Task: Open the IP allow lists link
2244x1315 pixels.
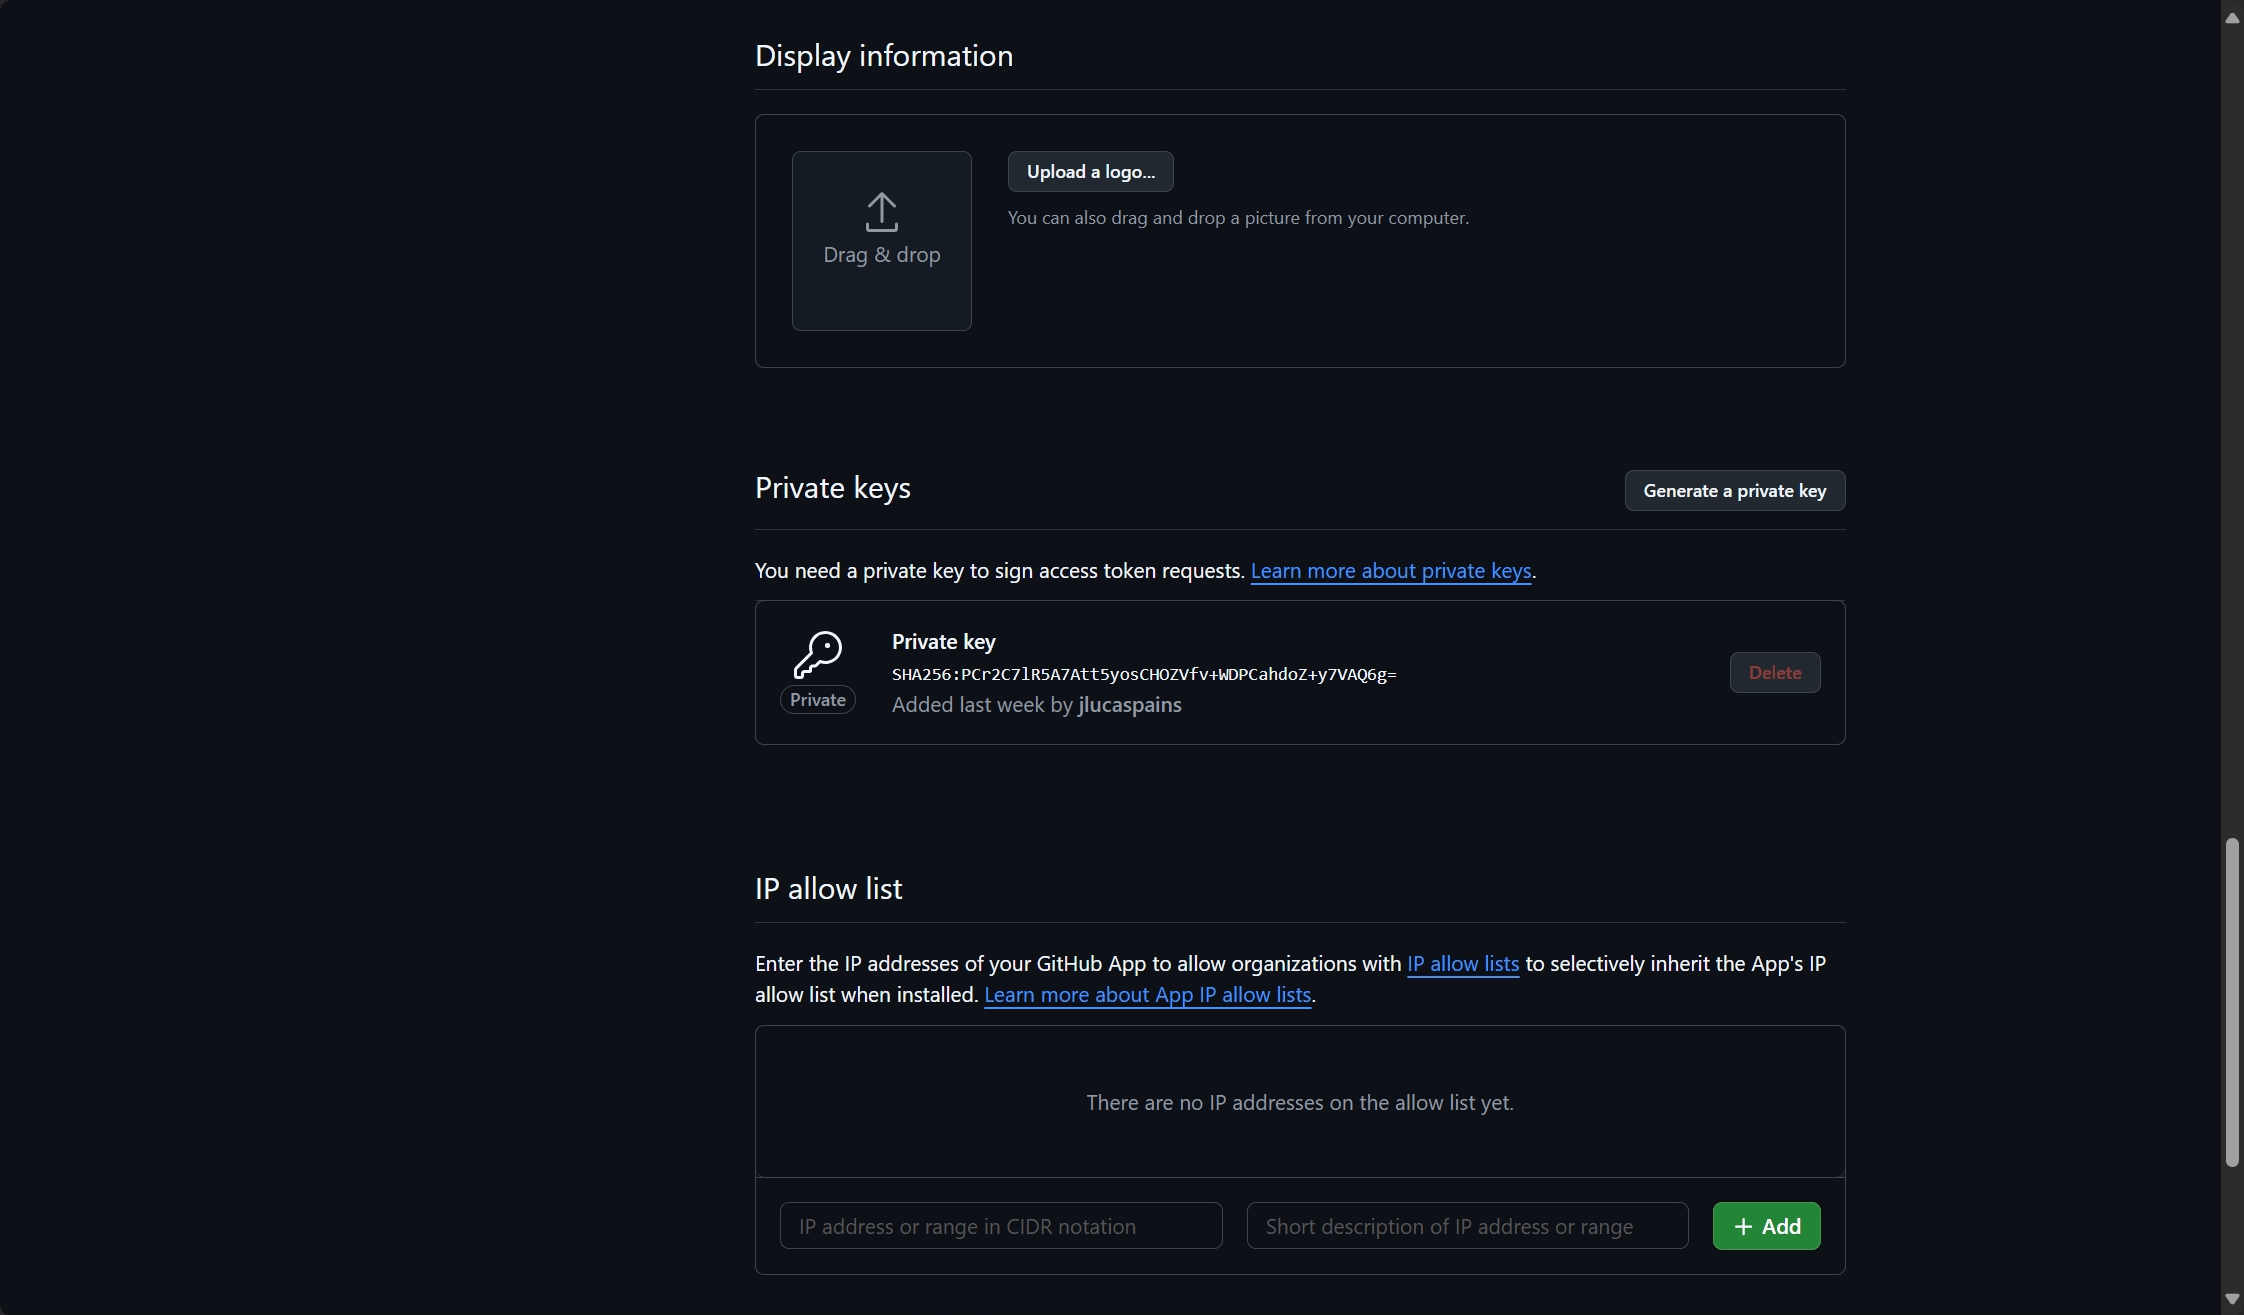Action: click(1462, 964)
